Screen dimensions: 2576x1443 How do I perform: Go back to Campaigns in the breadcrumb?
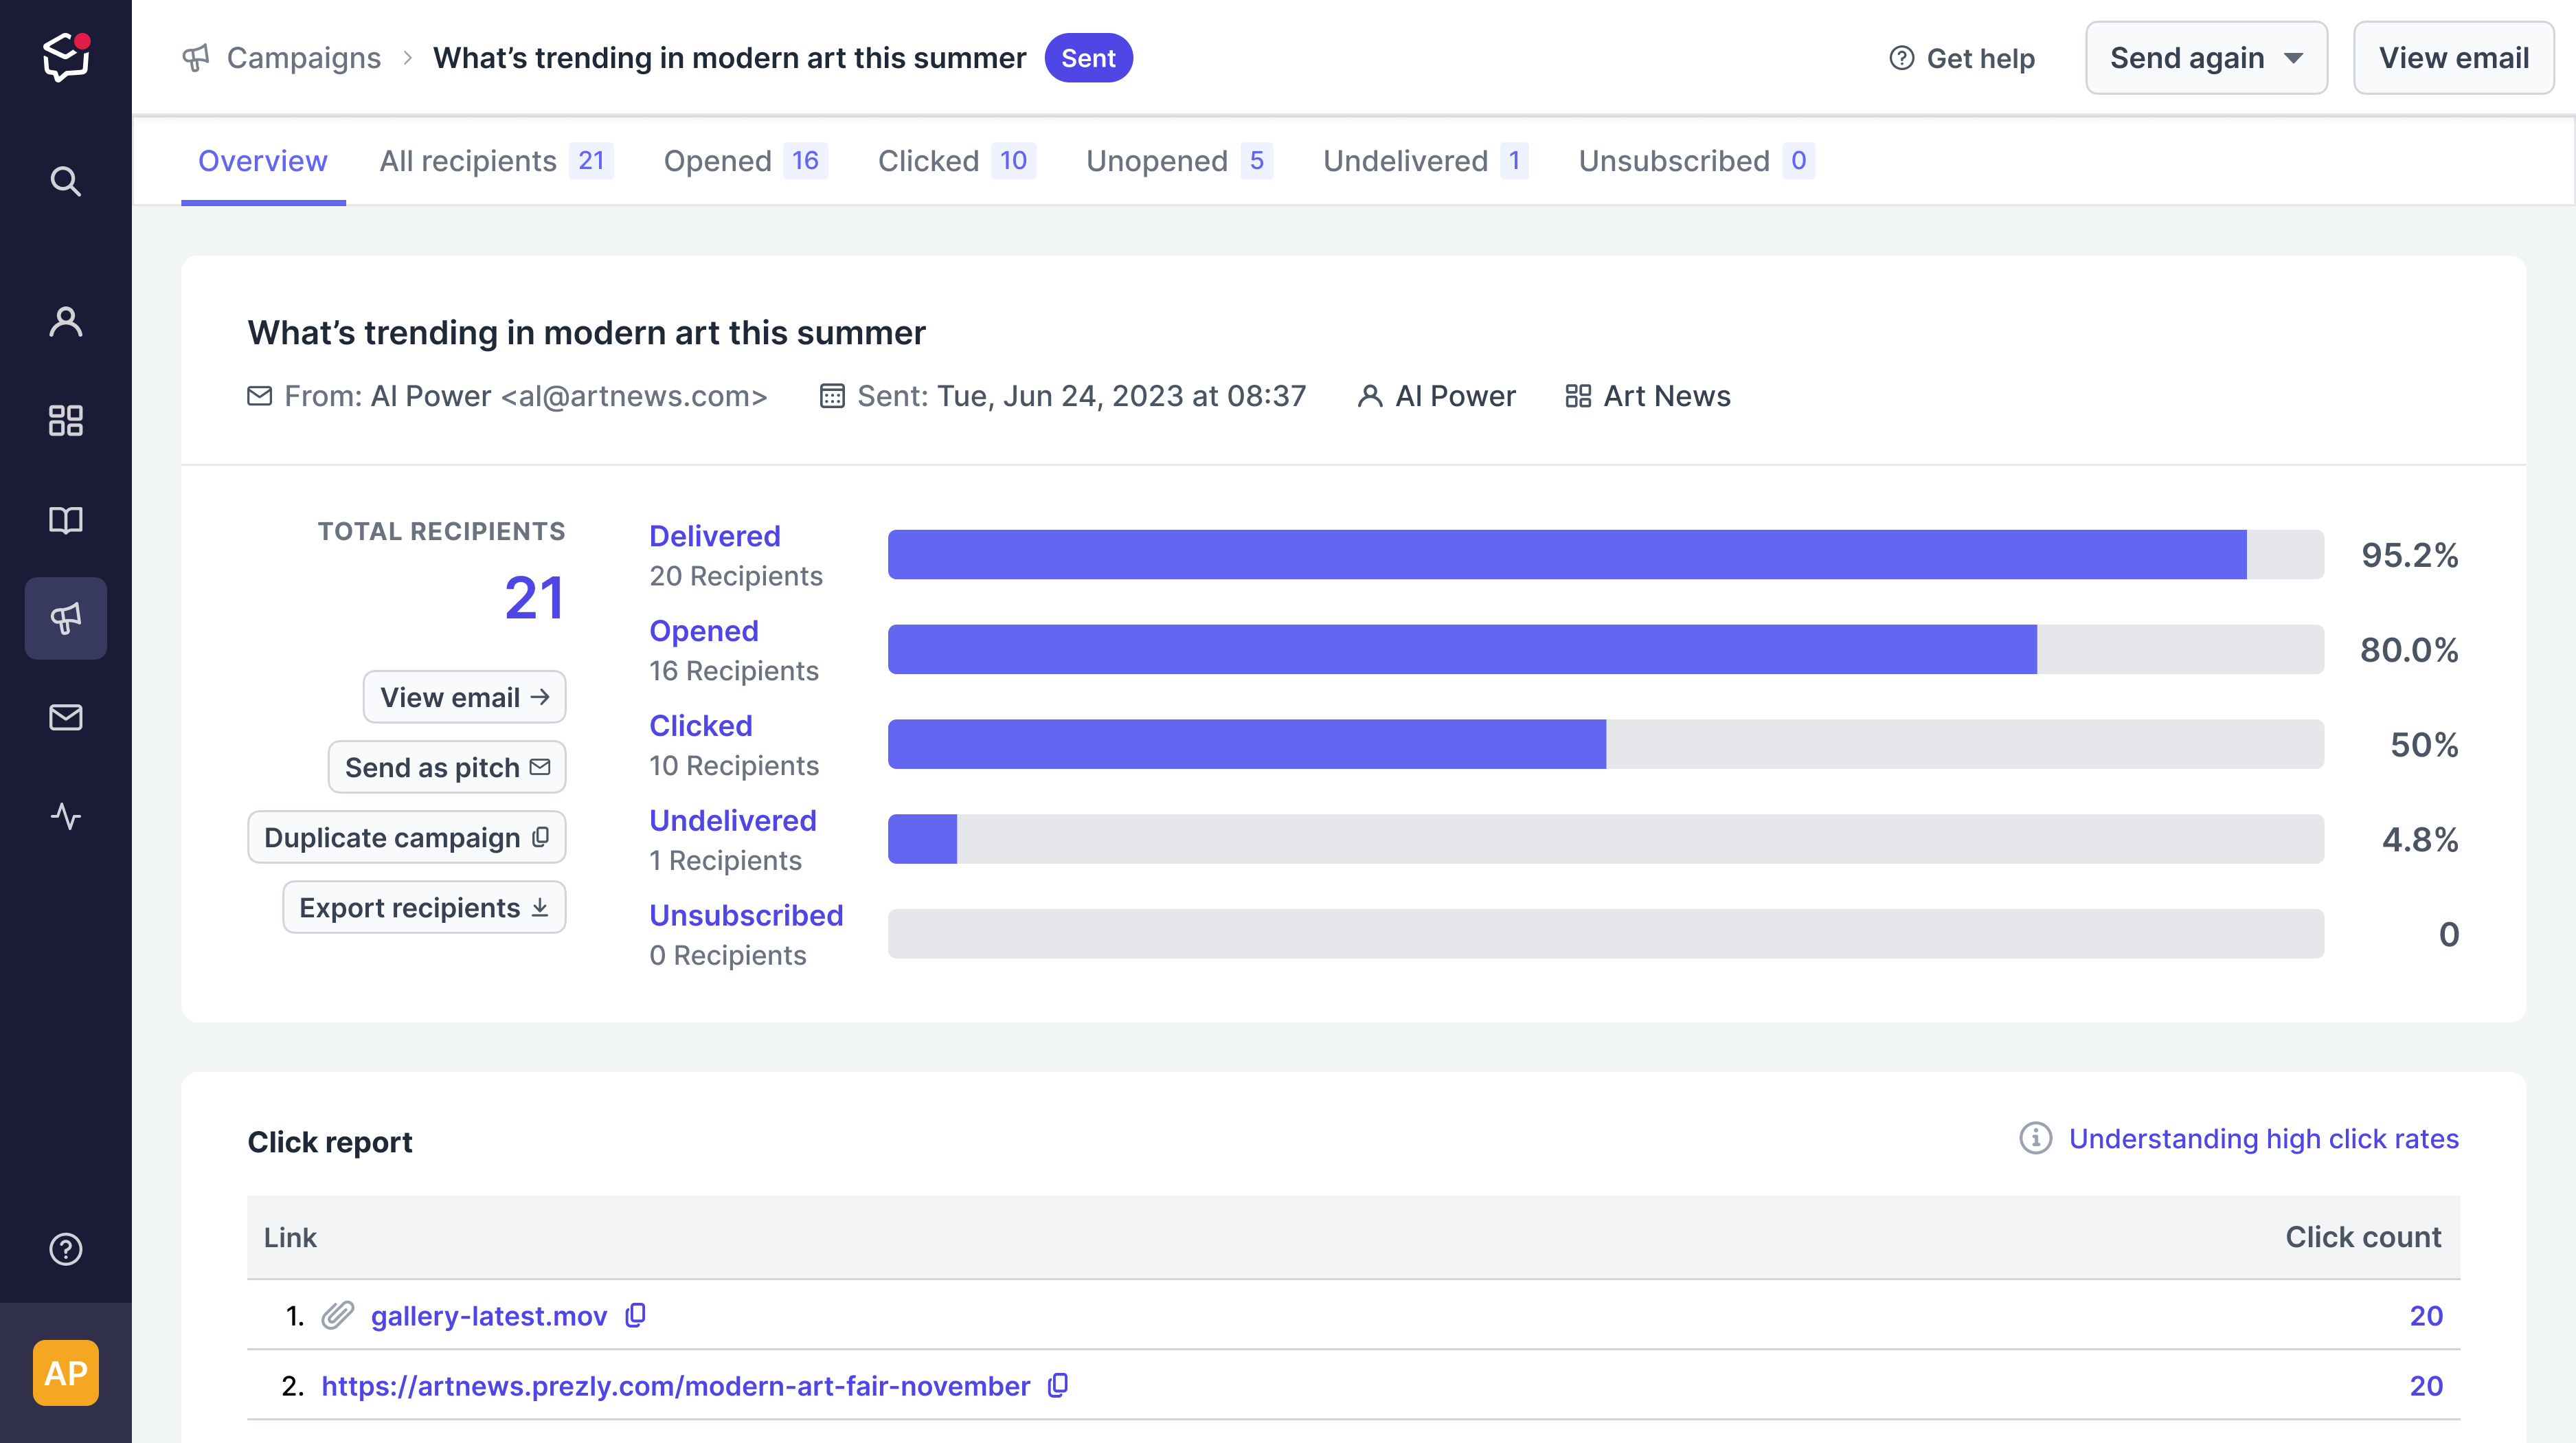pos(303,58)
